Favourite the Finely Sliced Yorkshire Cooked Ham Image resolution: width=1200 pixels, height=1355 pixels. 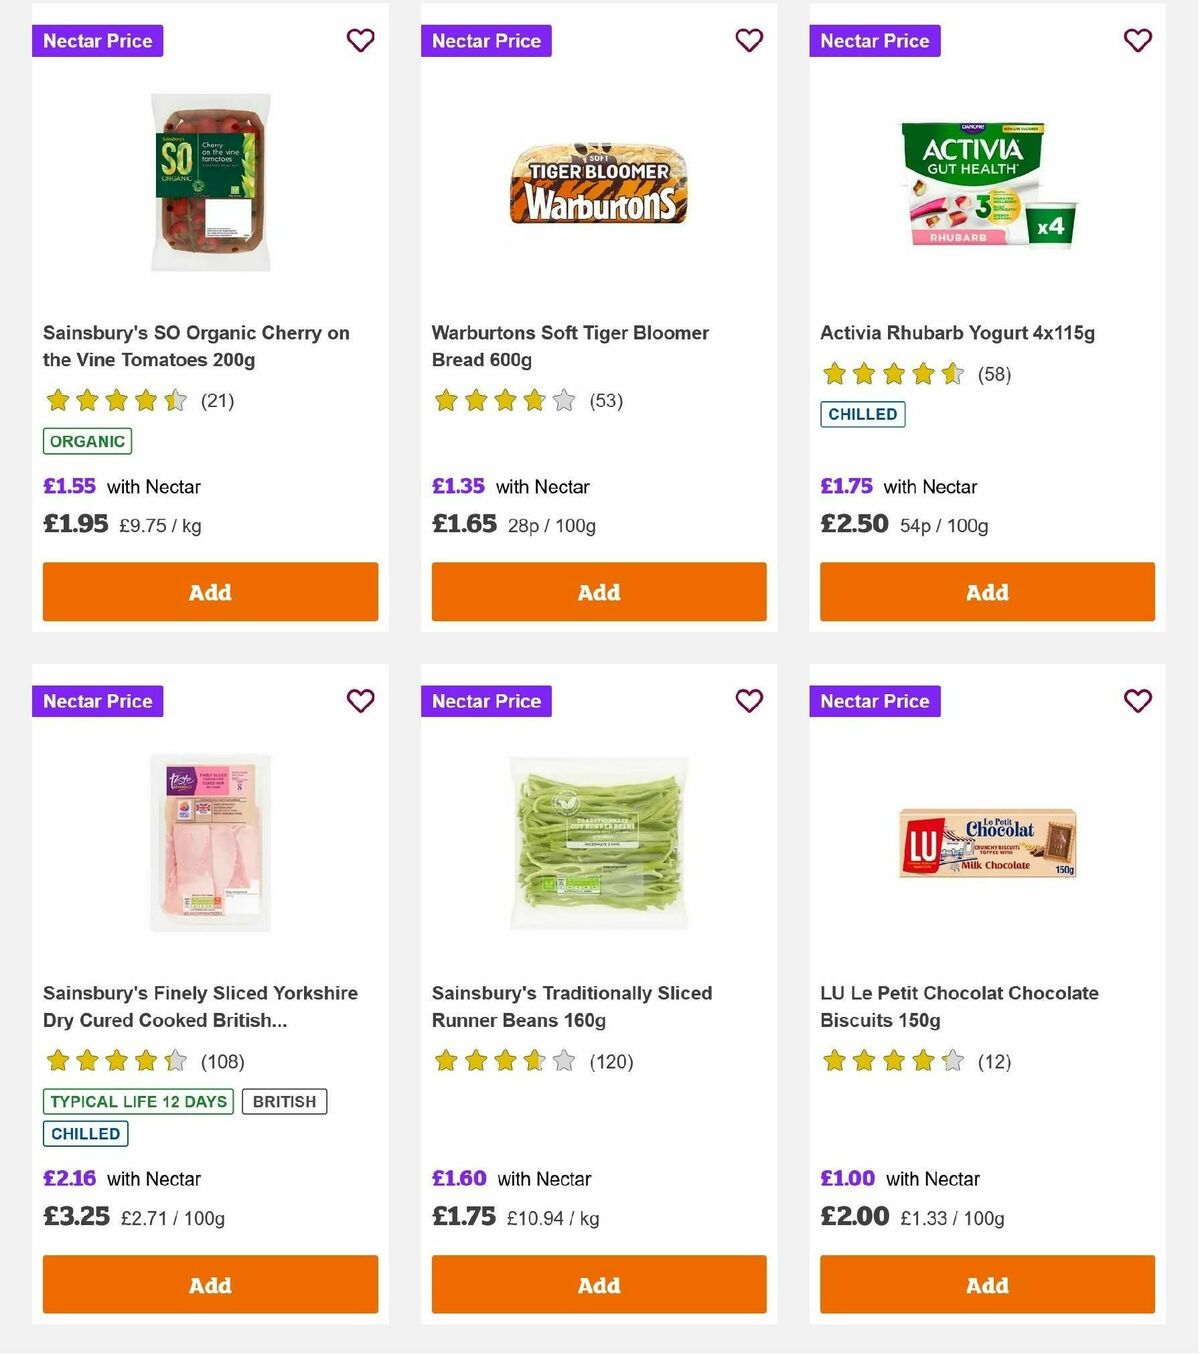360,701
